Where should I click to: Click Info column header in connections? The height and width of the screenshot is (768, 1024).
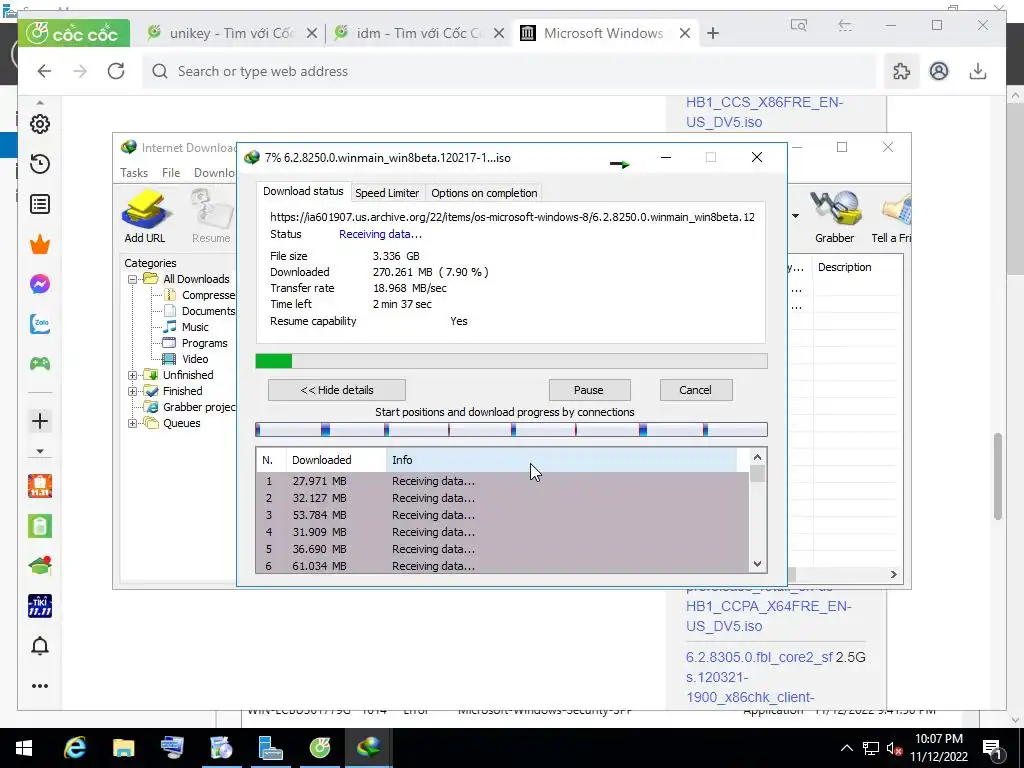562,460
